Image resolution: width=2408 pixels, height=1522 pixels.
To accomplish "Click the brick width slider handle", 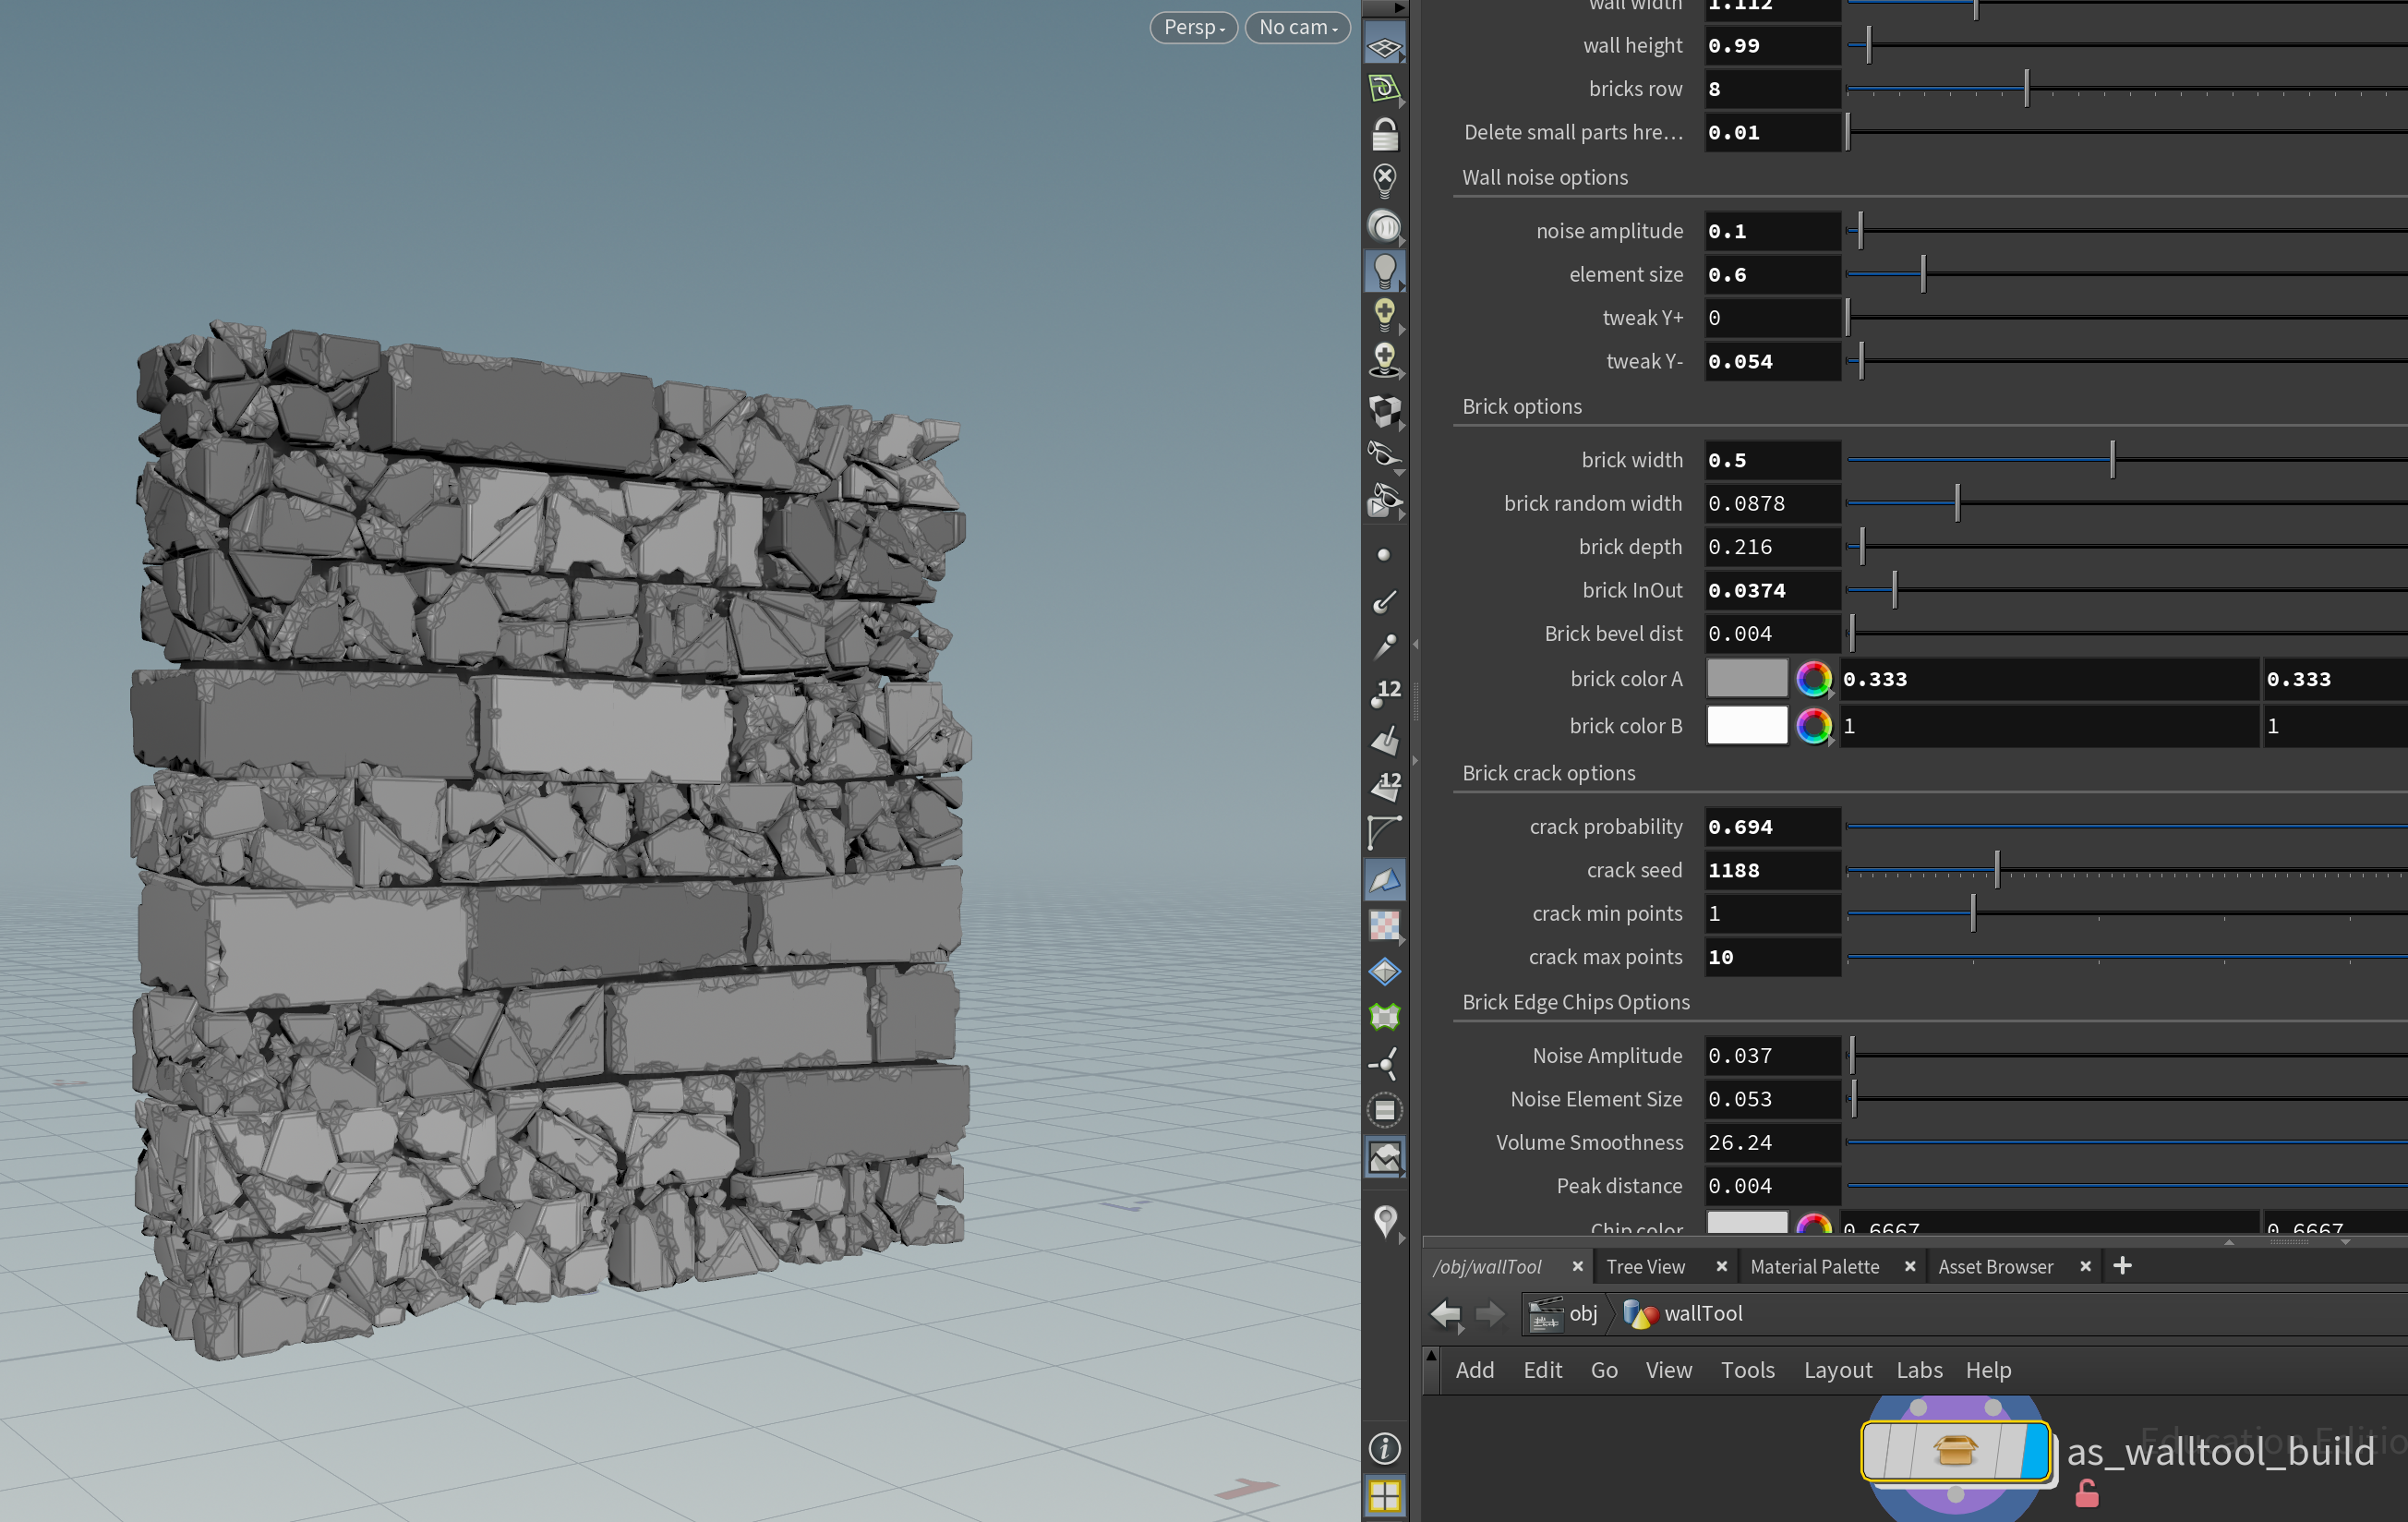I will [2112, 460].
